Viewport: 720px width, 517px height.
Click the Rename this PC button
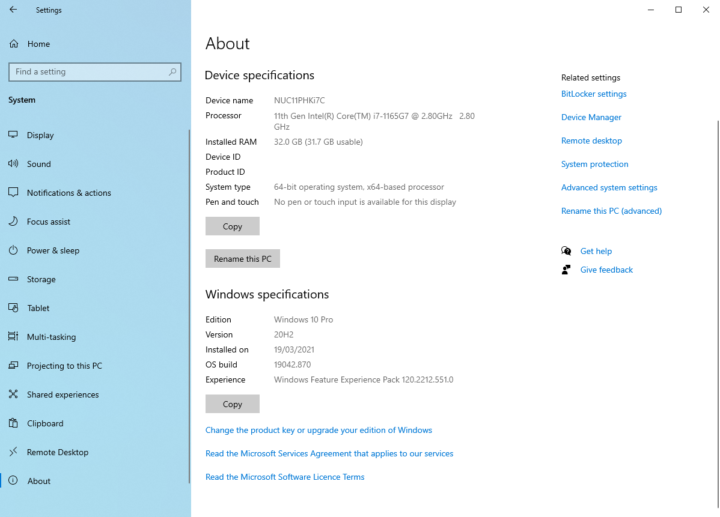click(x=242, y=258)
